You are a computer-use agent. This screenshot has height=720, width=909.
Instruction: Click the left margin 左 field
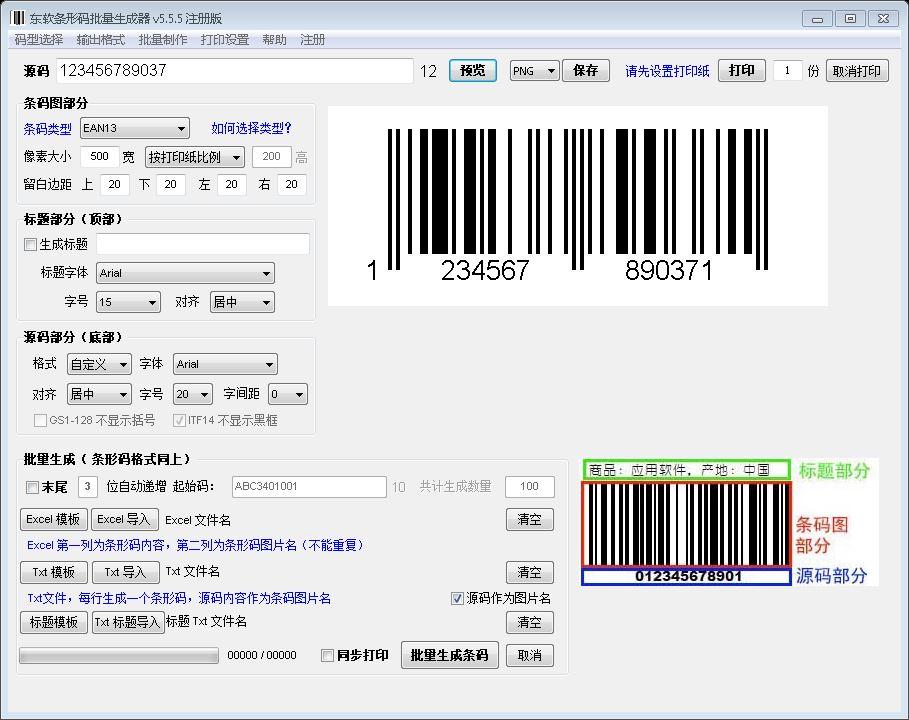(x=231, y=184)
